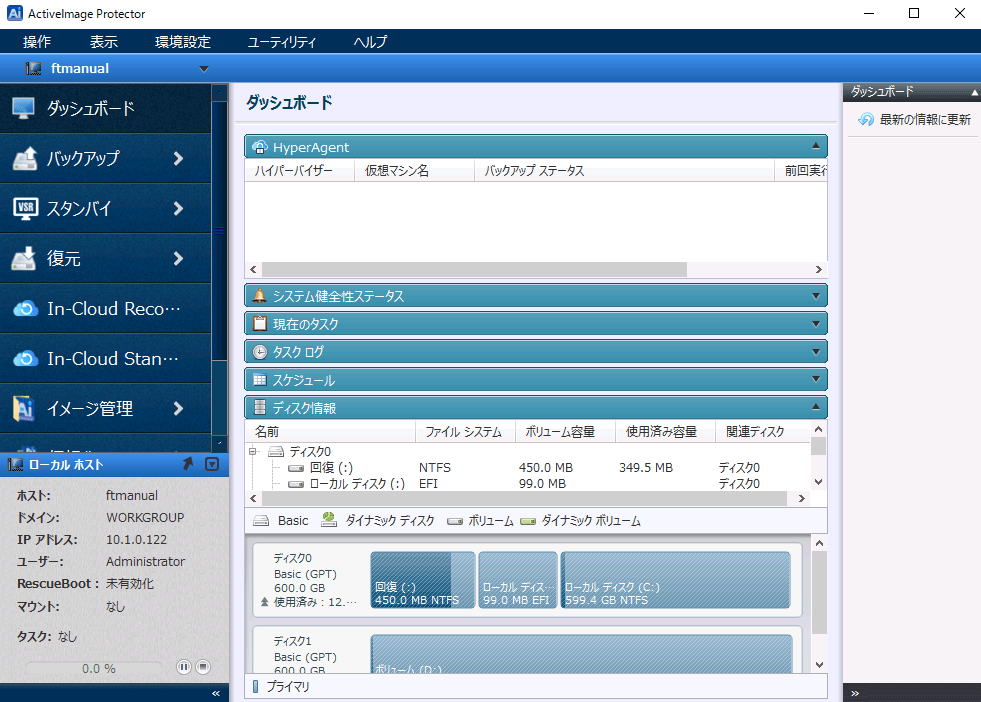Open the ftmanual host dropdown
Image resolution: width=981 pixels, height=702 pixels.
[x=204, y=69]
